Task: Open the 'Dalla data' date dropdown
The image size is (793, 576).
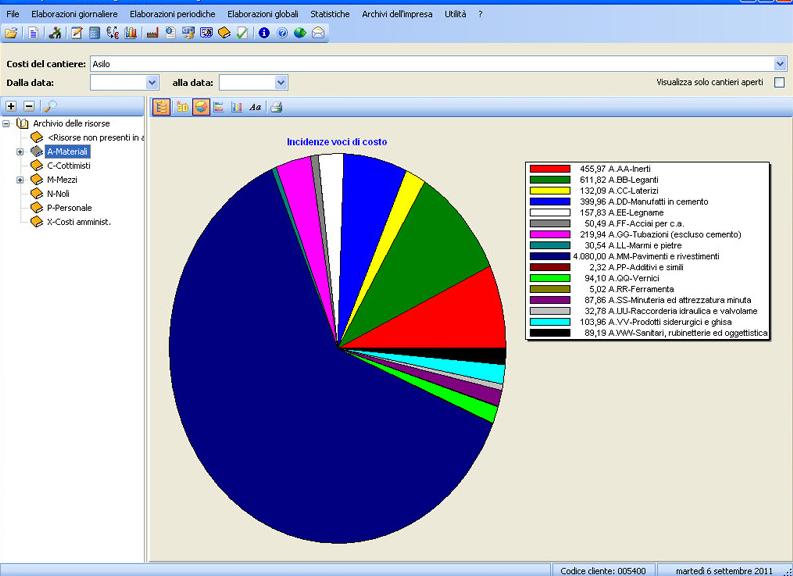Action: click(x=152, y=82)
